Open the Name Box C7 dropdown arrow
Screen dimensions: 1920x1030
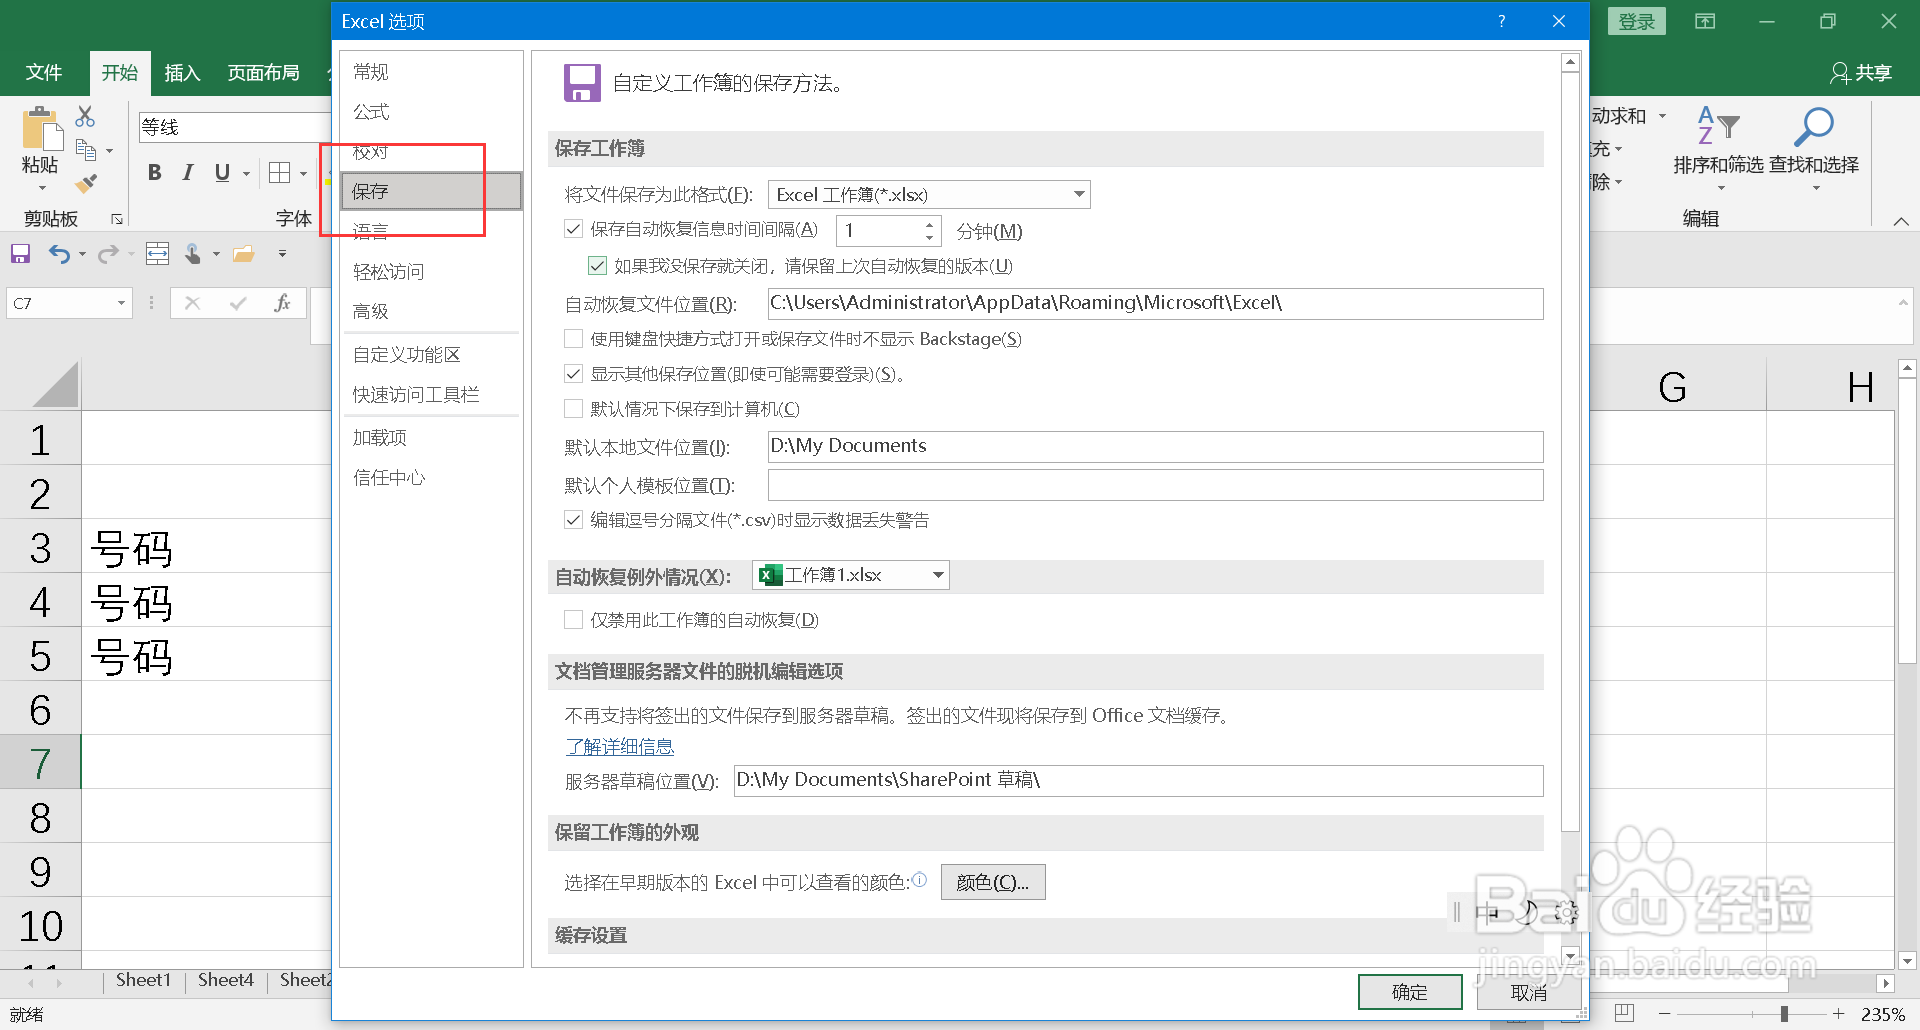(121, 303)
